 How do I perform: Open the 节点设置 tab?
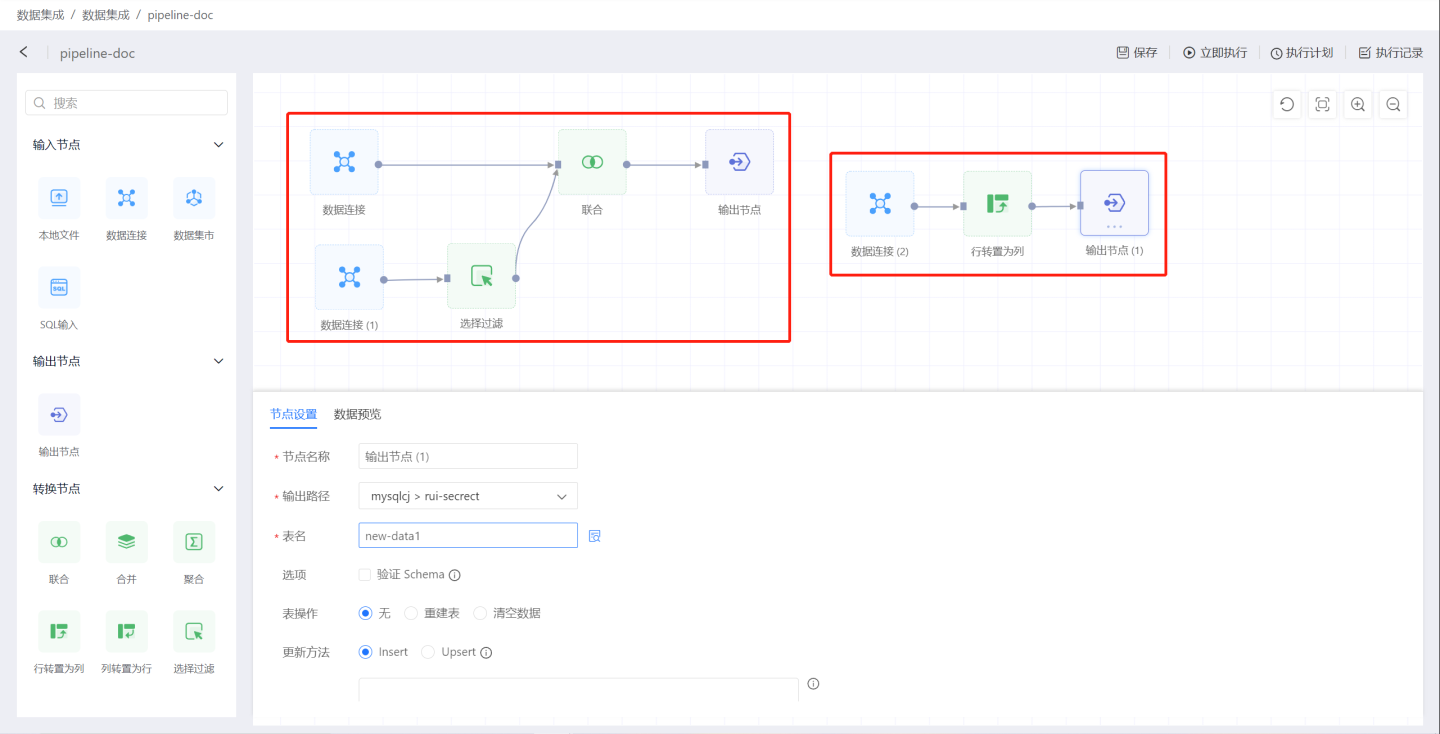(293, 414)
